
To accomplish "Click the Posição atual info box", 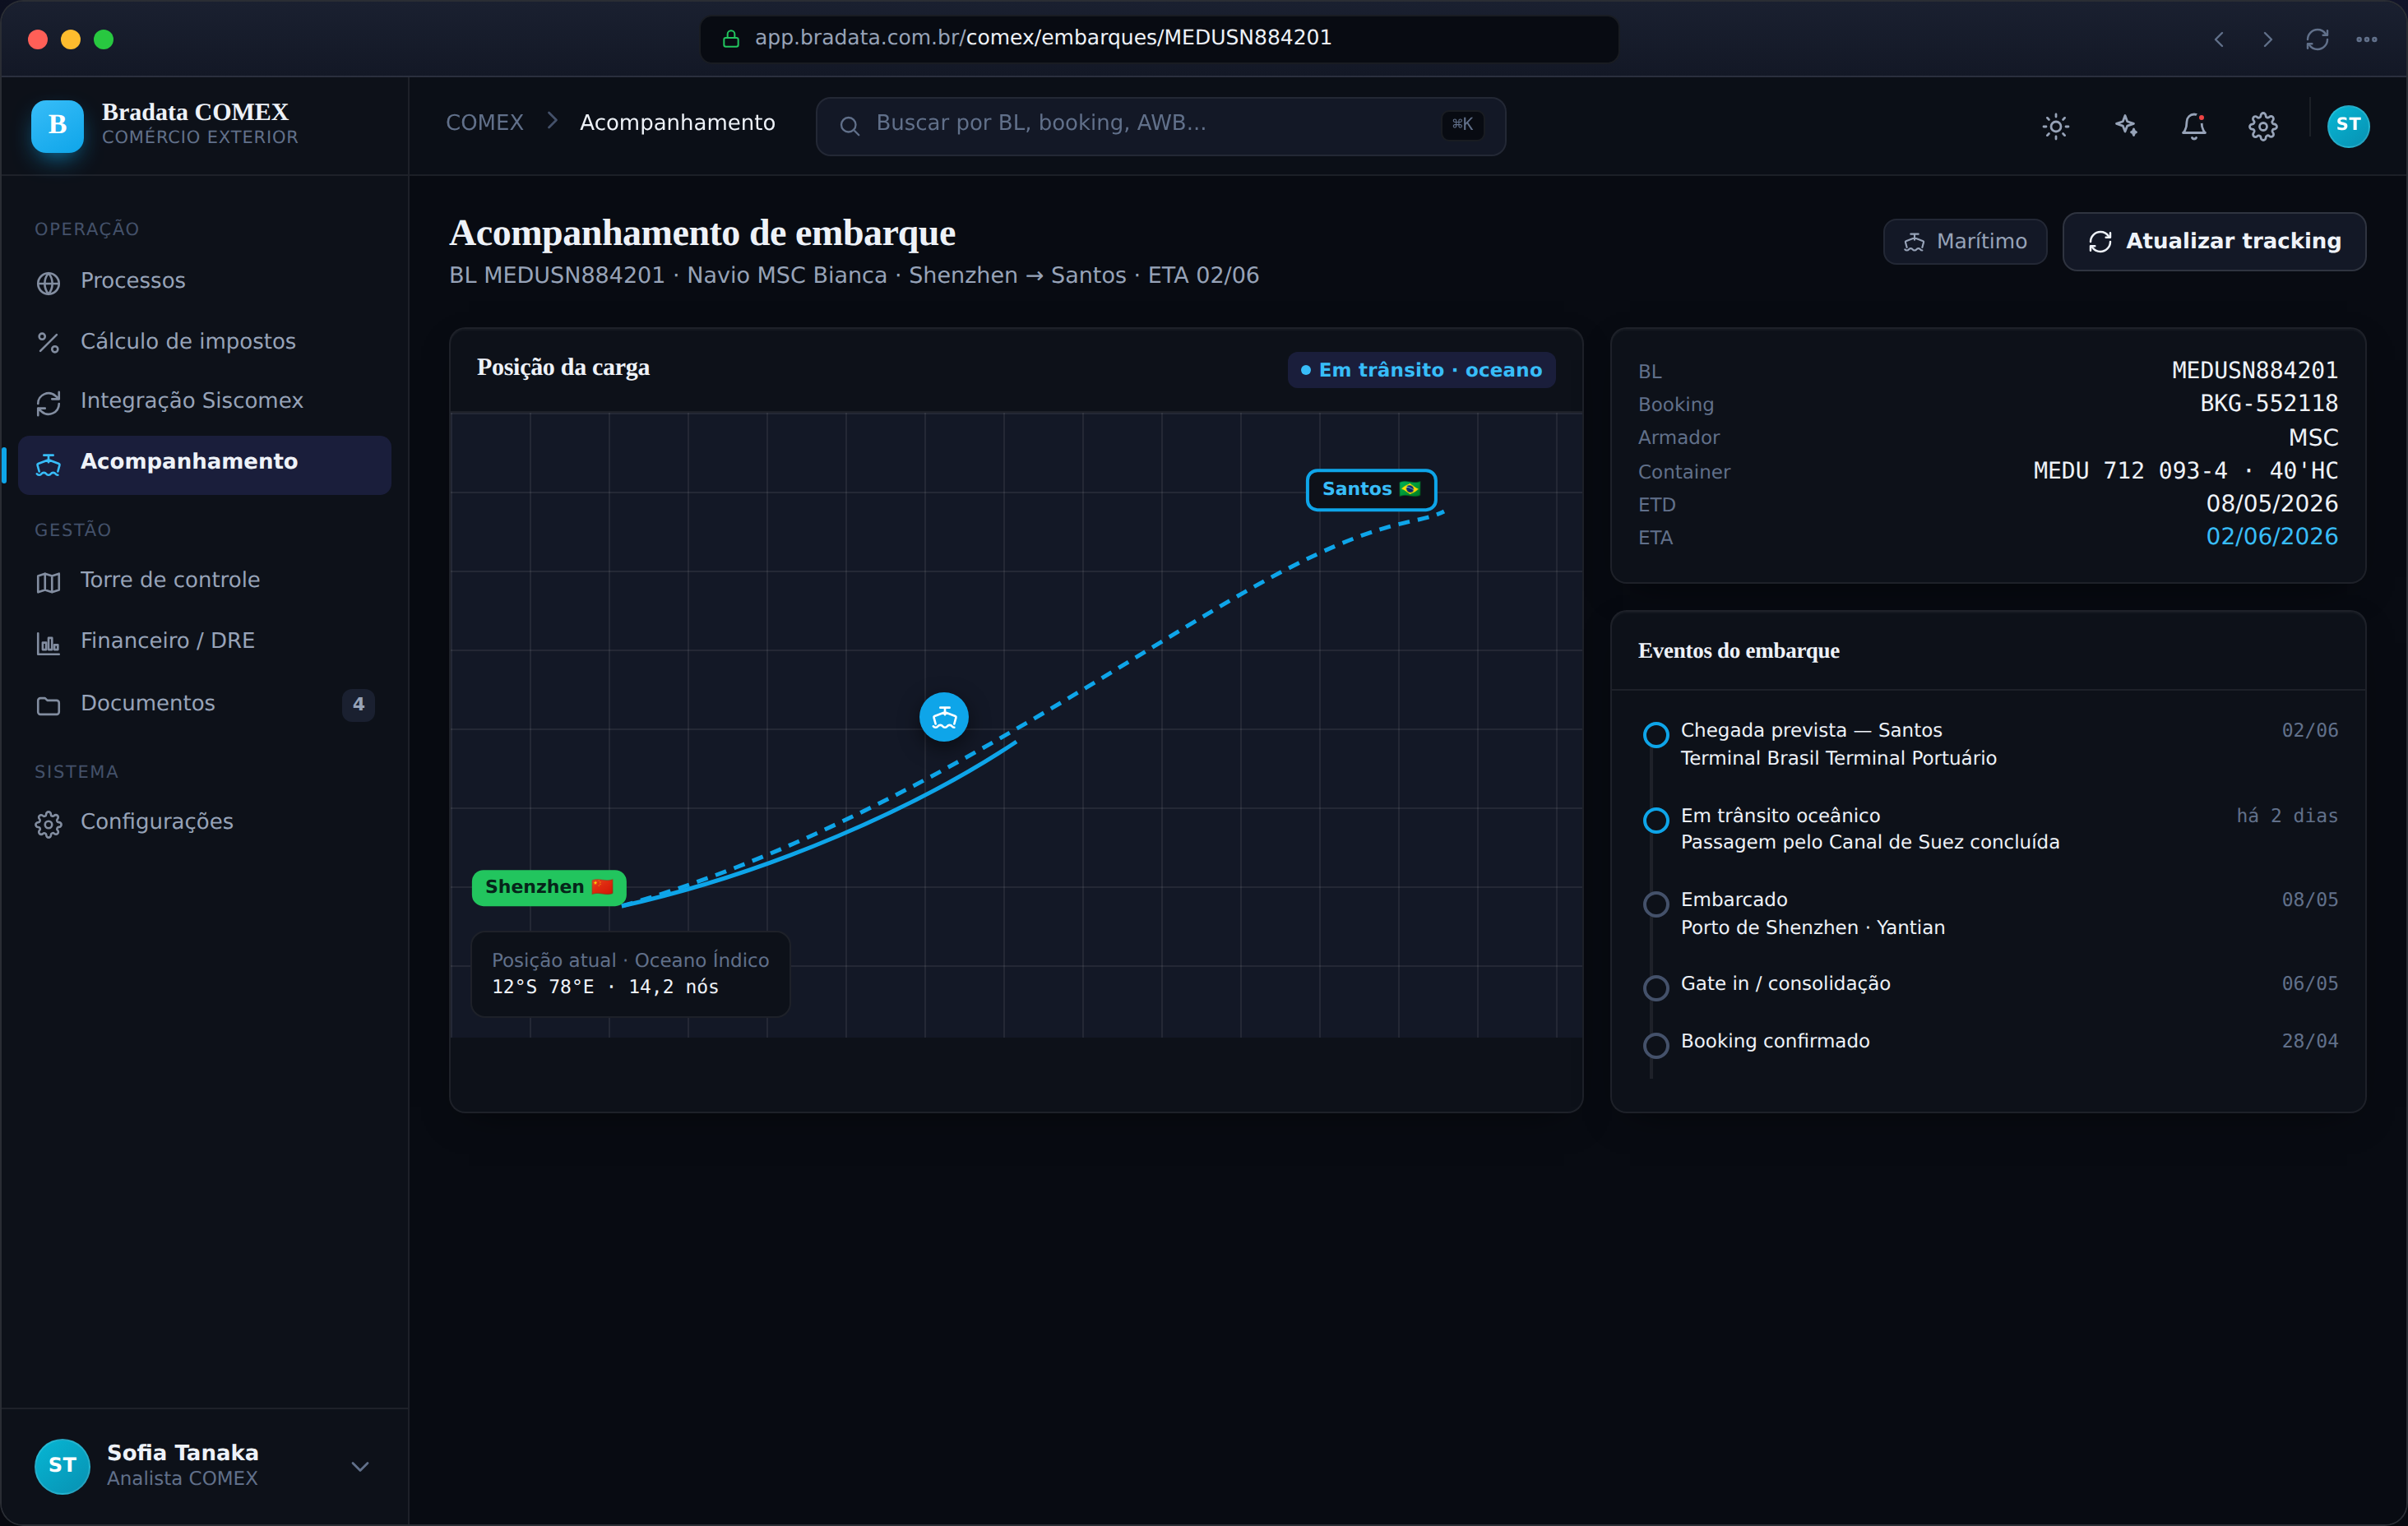I will (630, 974).
